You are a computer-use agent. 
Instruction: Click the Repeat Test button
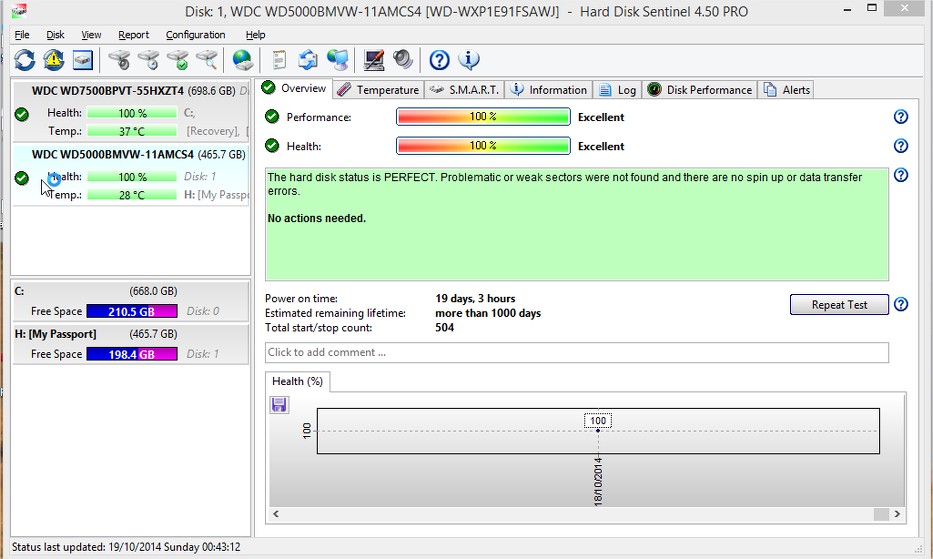coord(839,304)
